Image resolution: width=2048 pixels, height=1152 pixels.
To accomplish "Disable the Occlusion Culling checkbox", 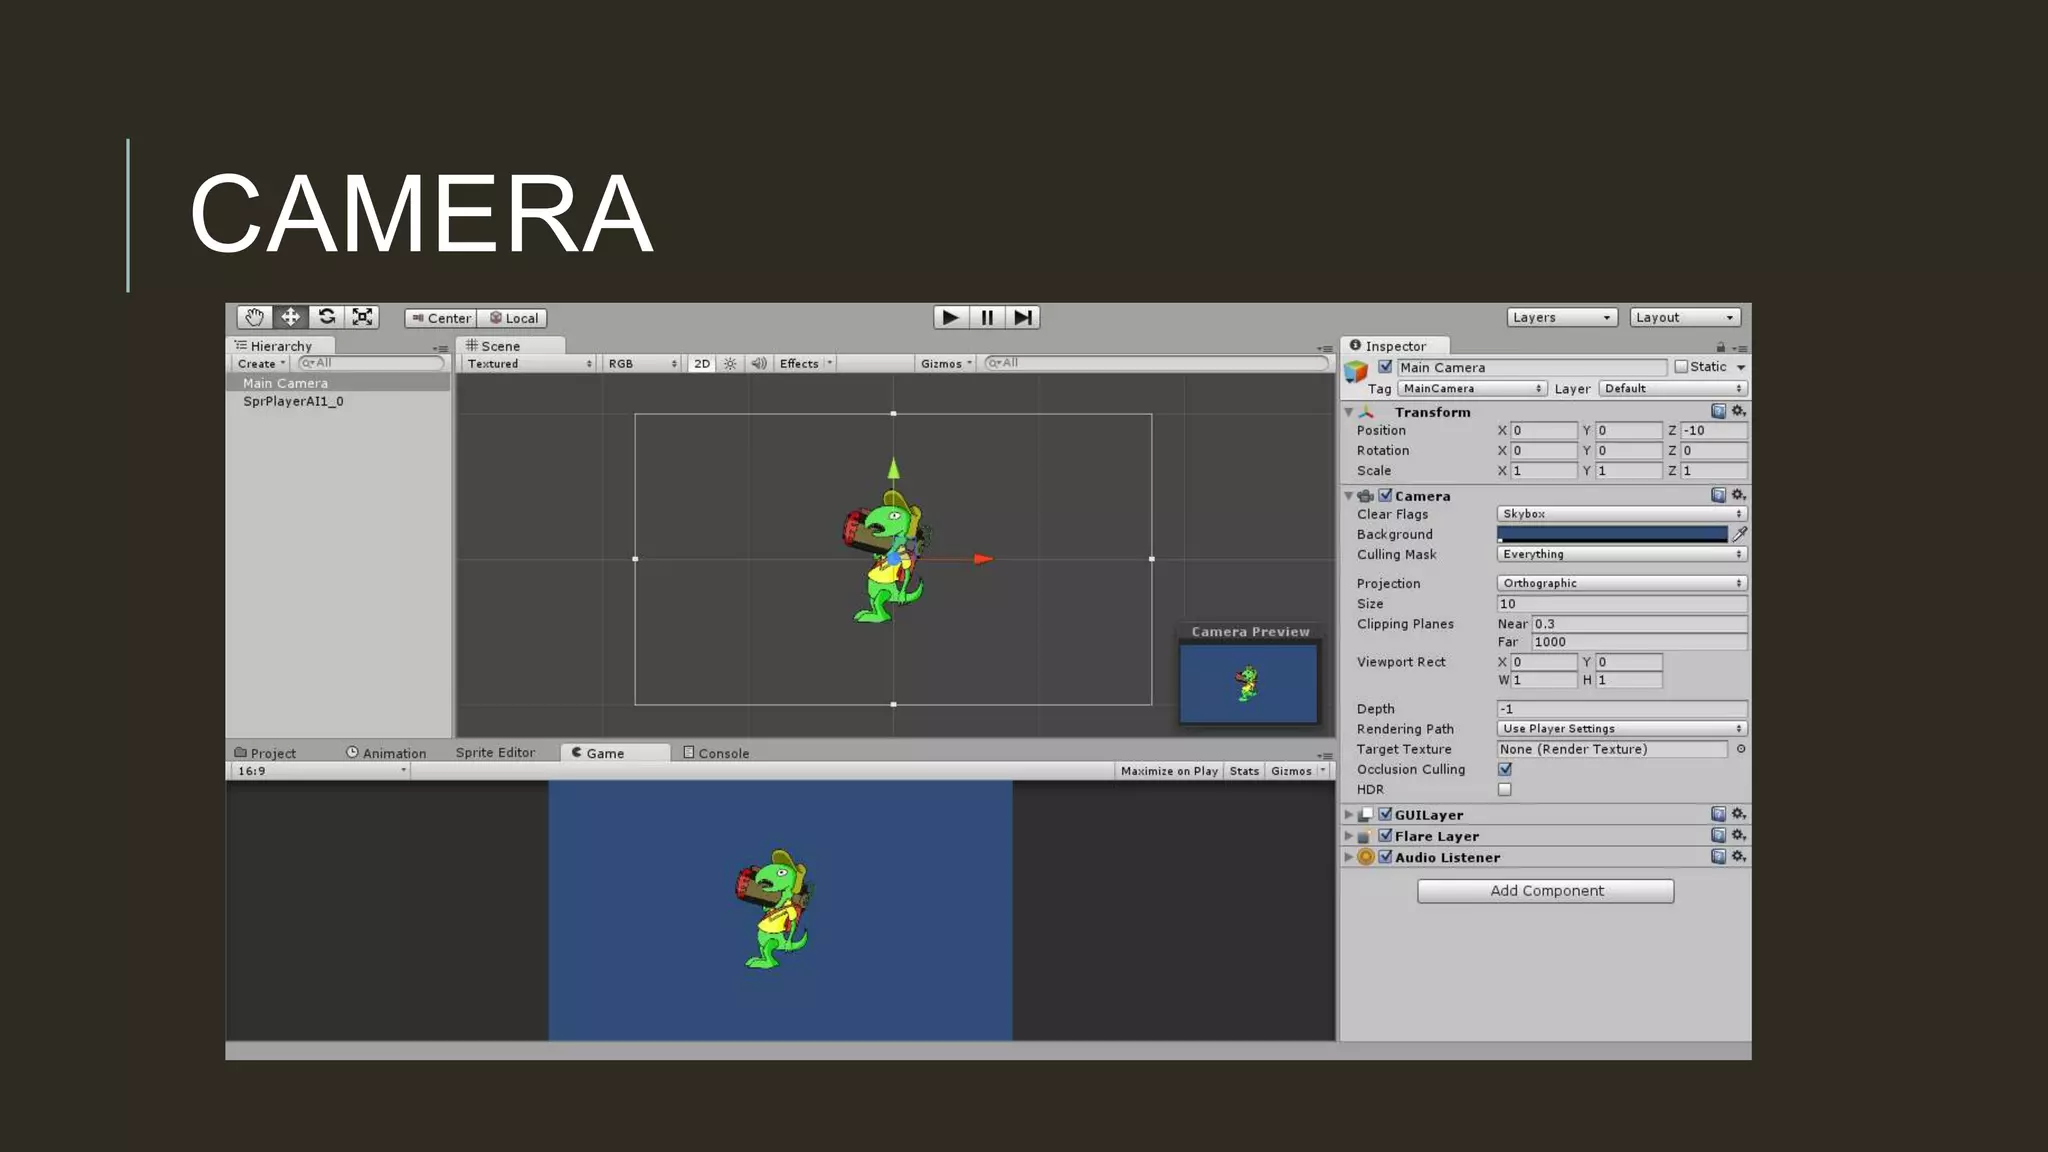I will (x=1505, y=769).
